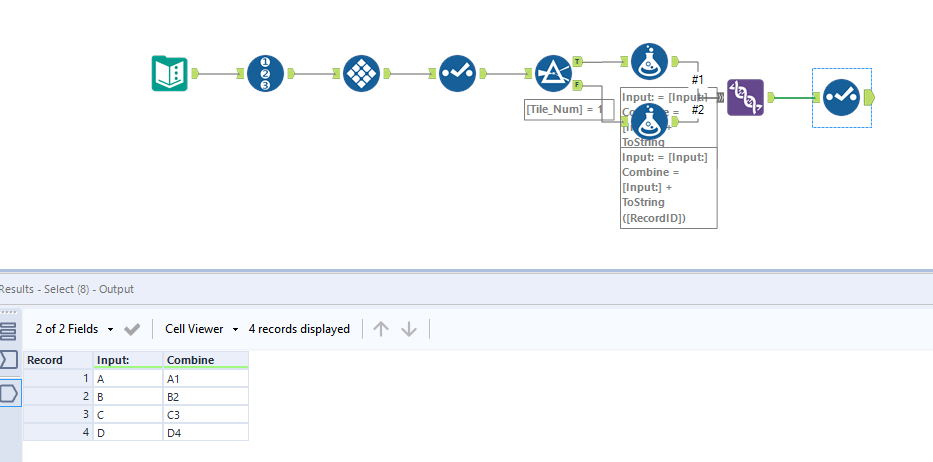The height and width of the screenshot is (462, 933).
Task: Click the Union tool's output anchor
Action: [771, 98]
